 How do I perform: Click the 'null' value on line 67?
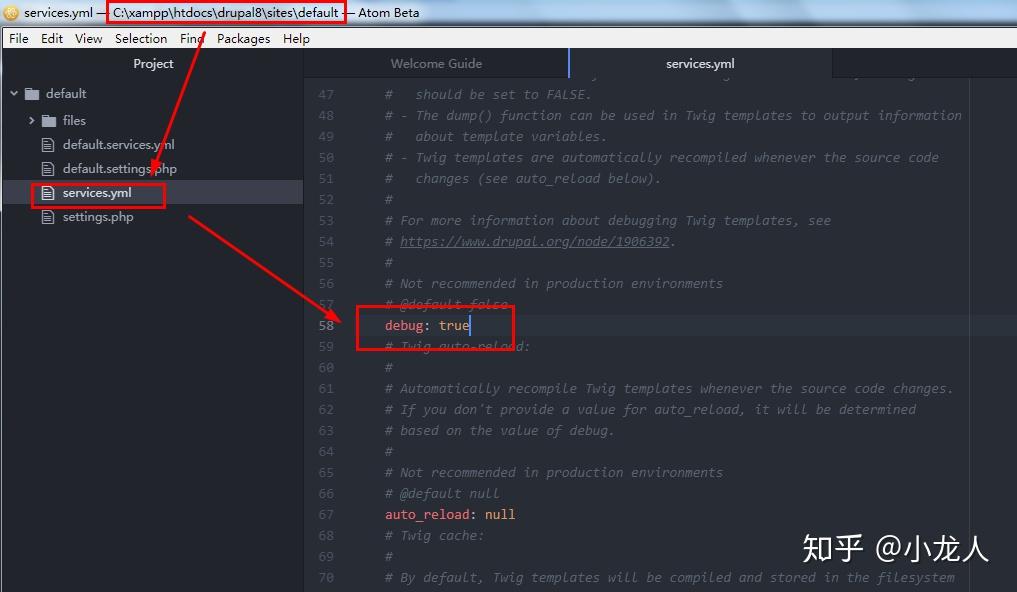[x=500, y=514]
